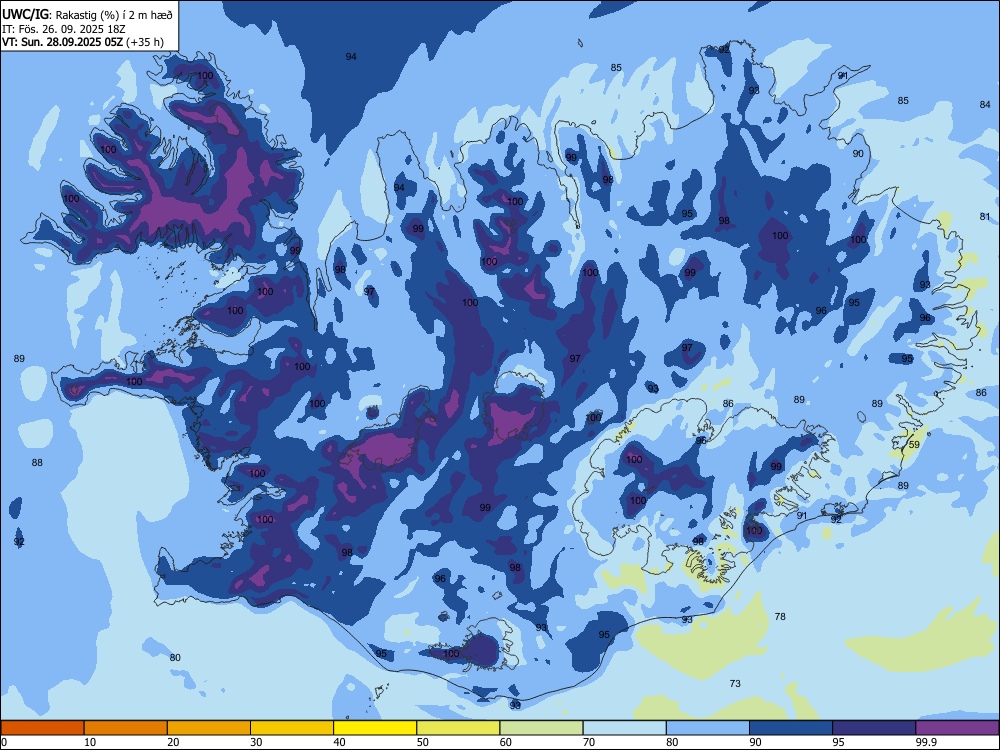
Task: Click the 20–30 light orange legend swatch
Action: (x=209, y=728)
